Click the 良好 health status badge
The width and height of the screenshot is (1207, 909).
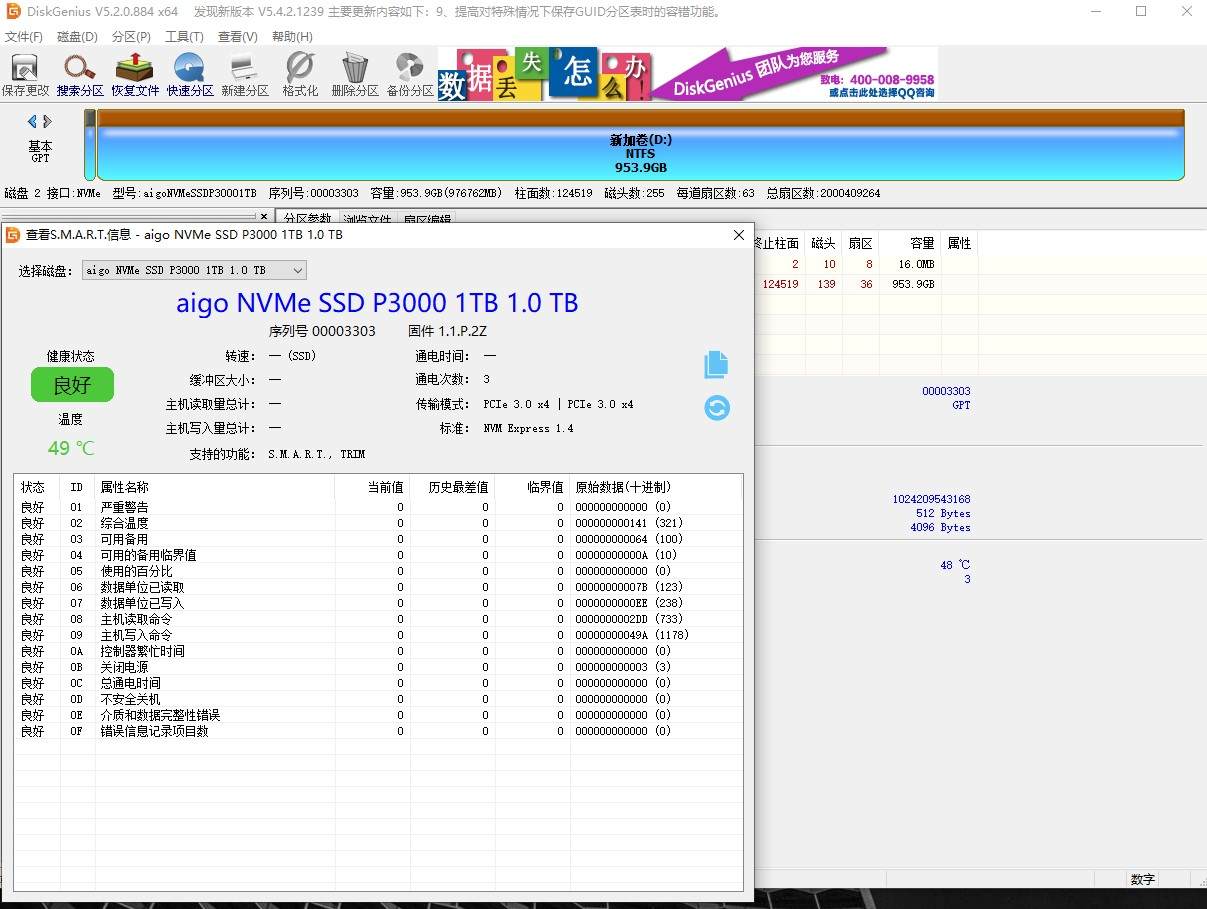72,385
